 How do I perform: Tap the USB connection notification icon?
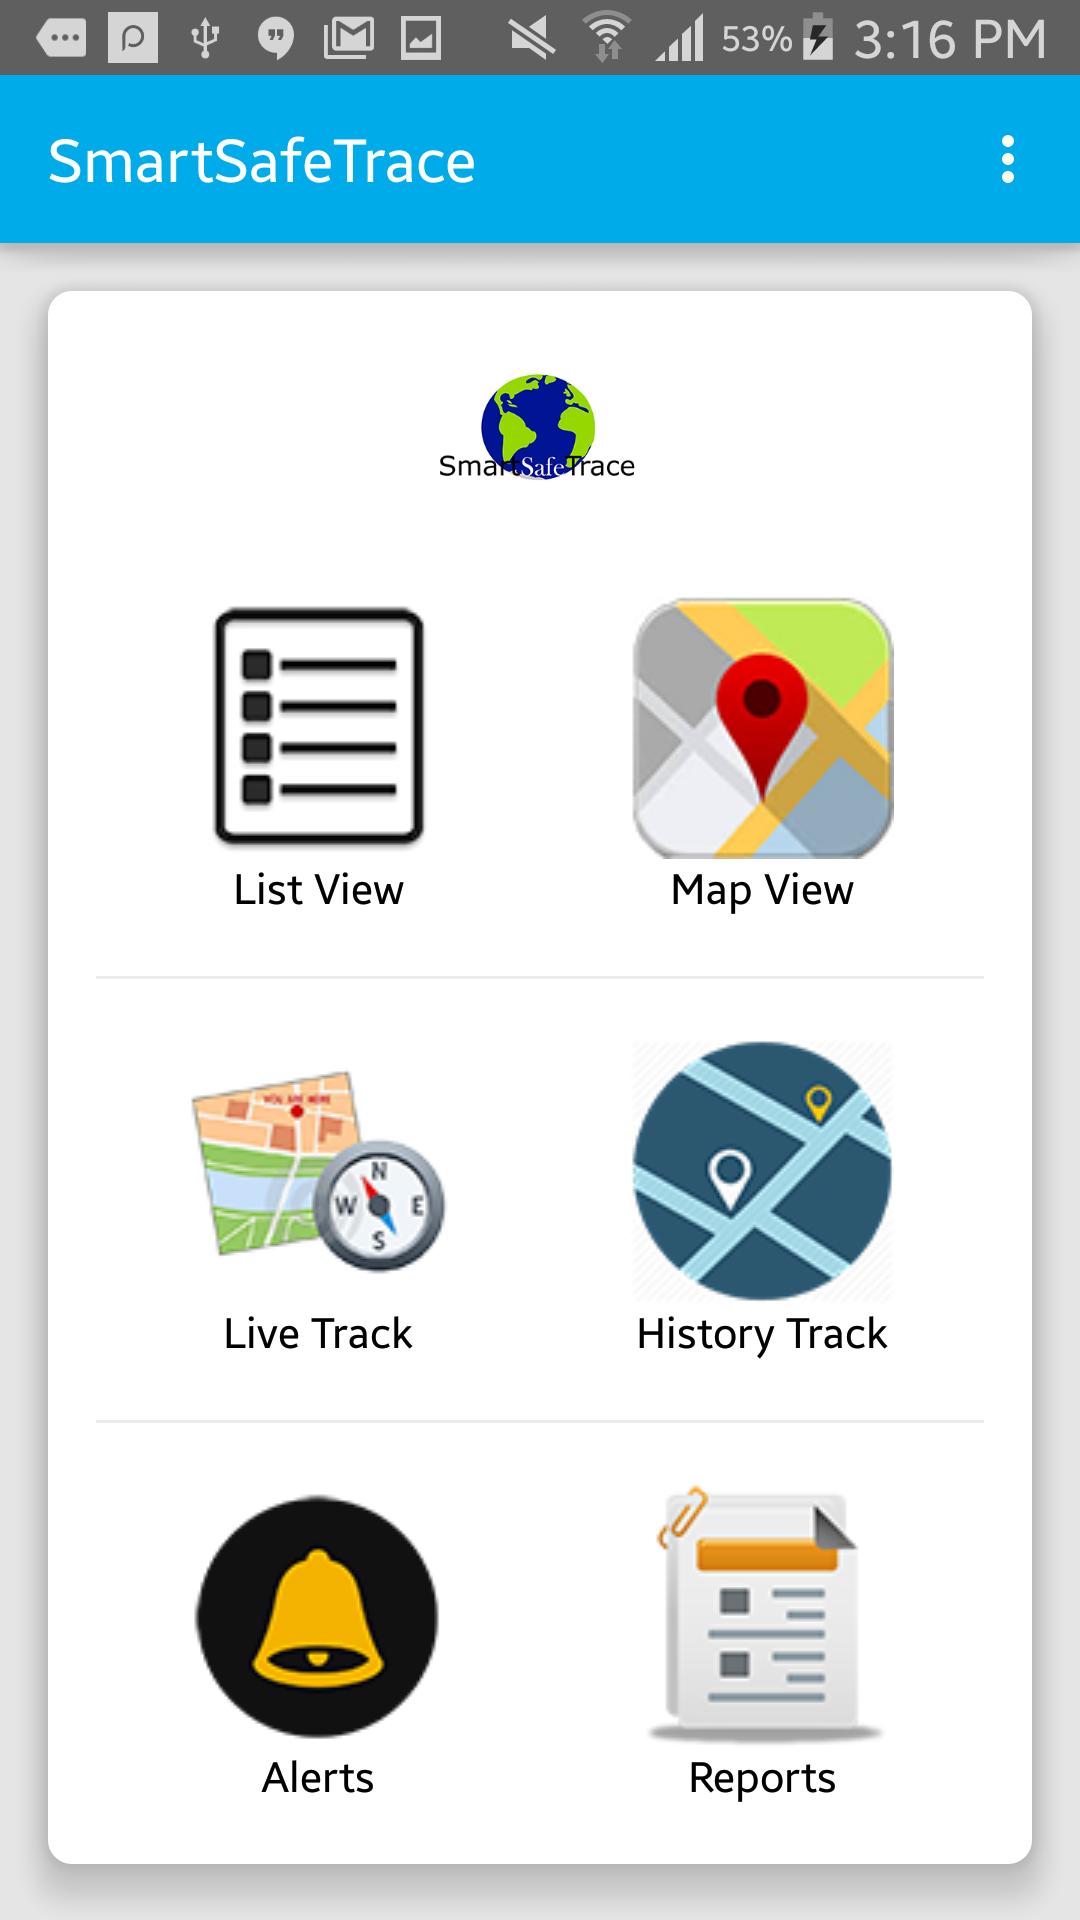coord(204,39)
